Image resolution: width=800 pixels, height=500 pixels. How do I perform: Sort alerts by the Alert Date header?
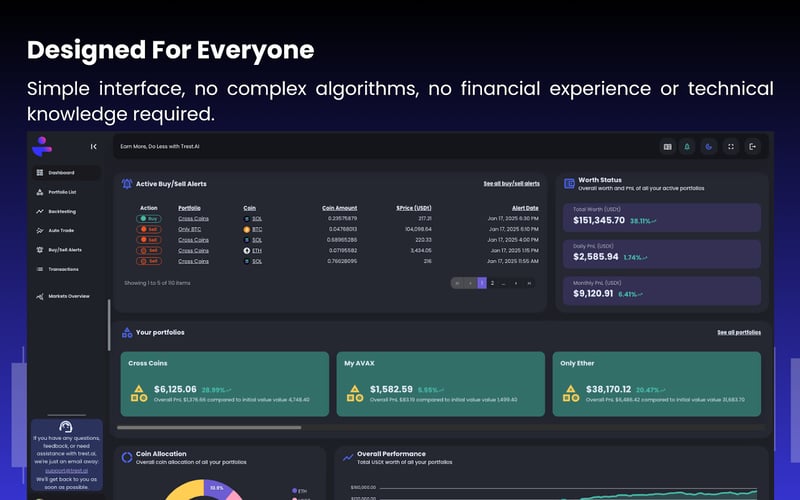[x=525, y=208]
